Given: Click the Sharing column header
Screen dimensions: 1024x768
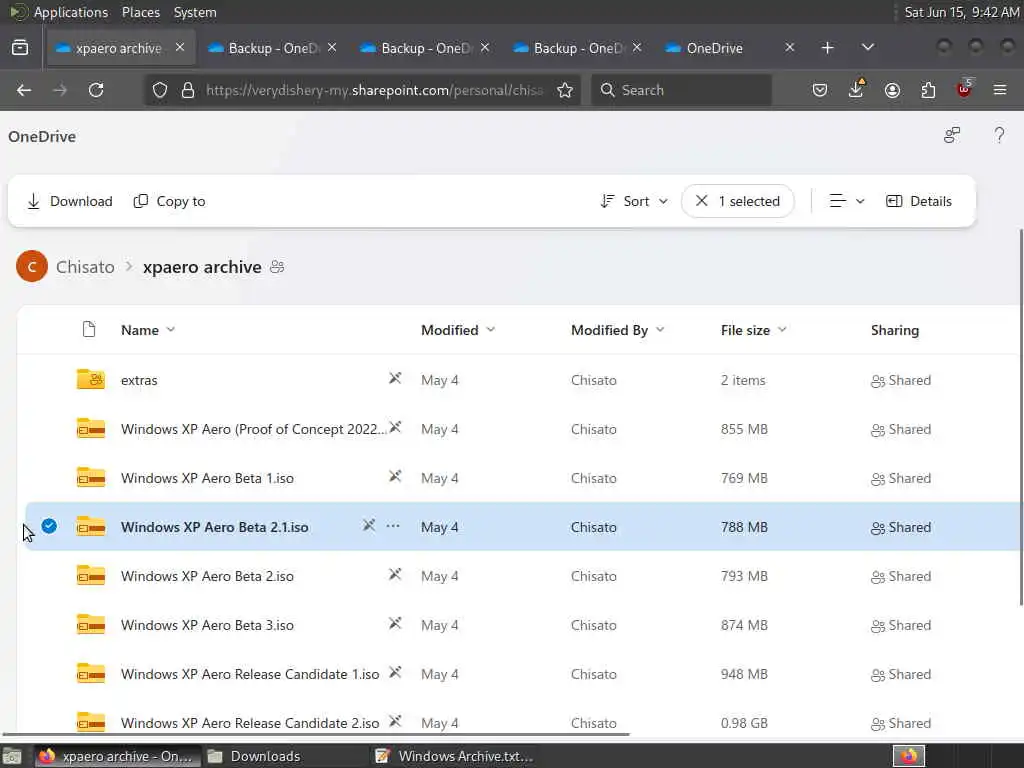Looking at the screenshot, I should click(x=895, y=330).
